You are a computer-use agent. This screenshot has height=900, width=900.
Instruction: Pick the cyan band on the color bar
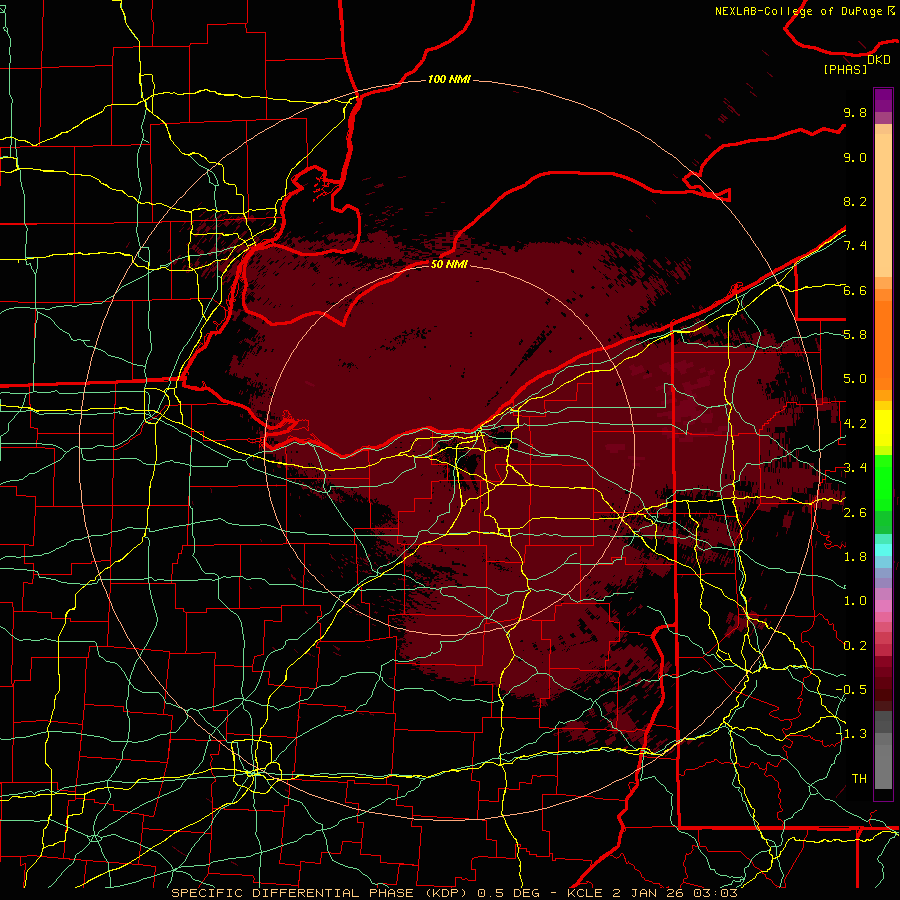coord(883,550)
